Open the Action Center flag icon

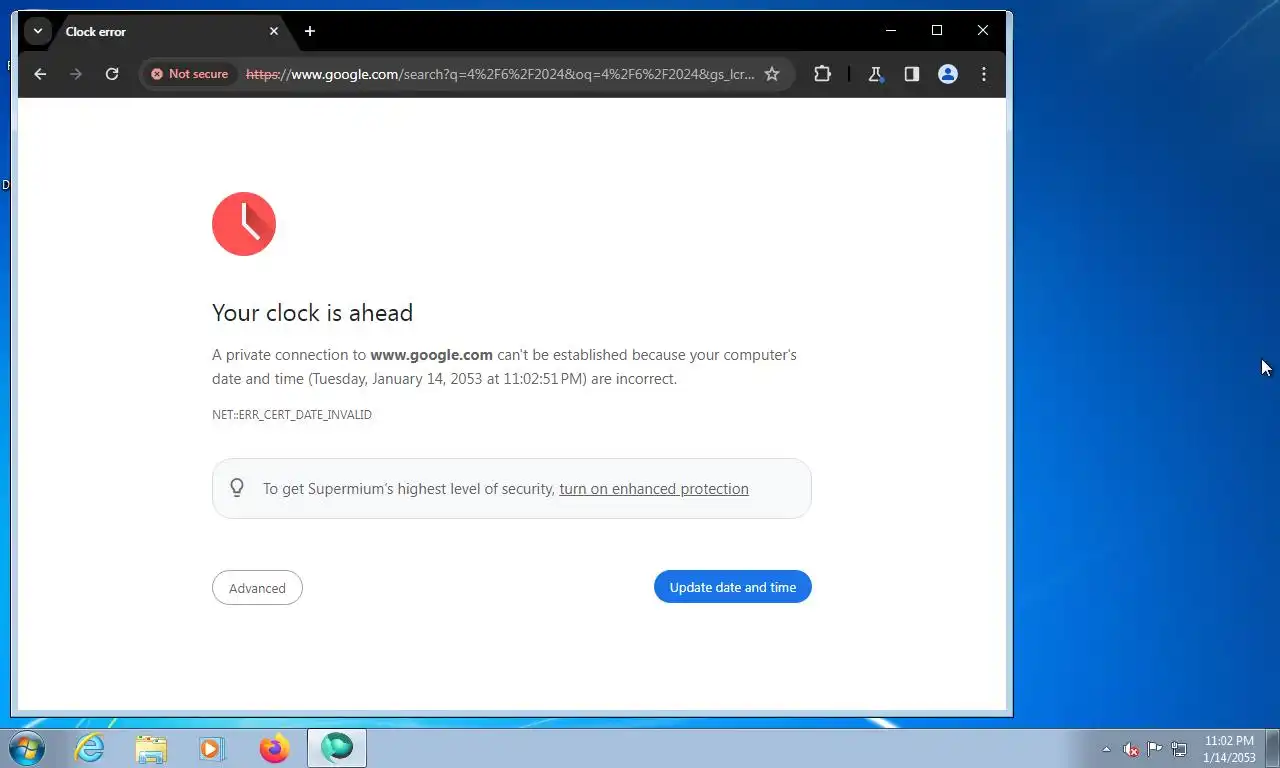pos(1155,748)
